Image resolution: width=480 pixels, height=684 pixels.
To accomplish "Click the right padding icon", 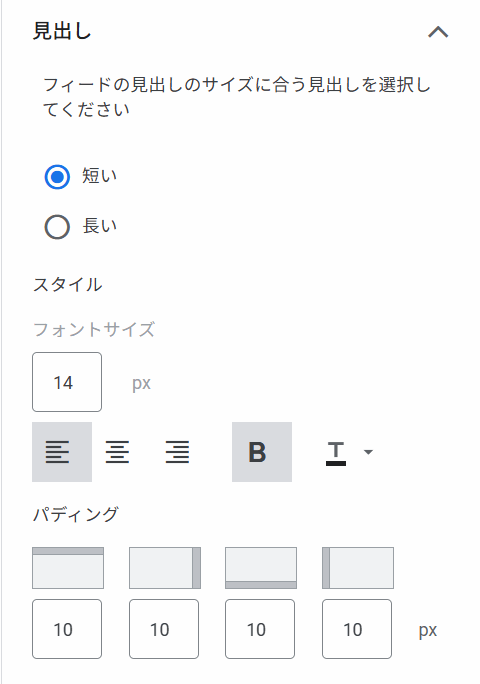I will [x=165, y=568].
